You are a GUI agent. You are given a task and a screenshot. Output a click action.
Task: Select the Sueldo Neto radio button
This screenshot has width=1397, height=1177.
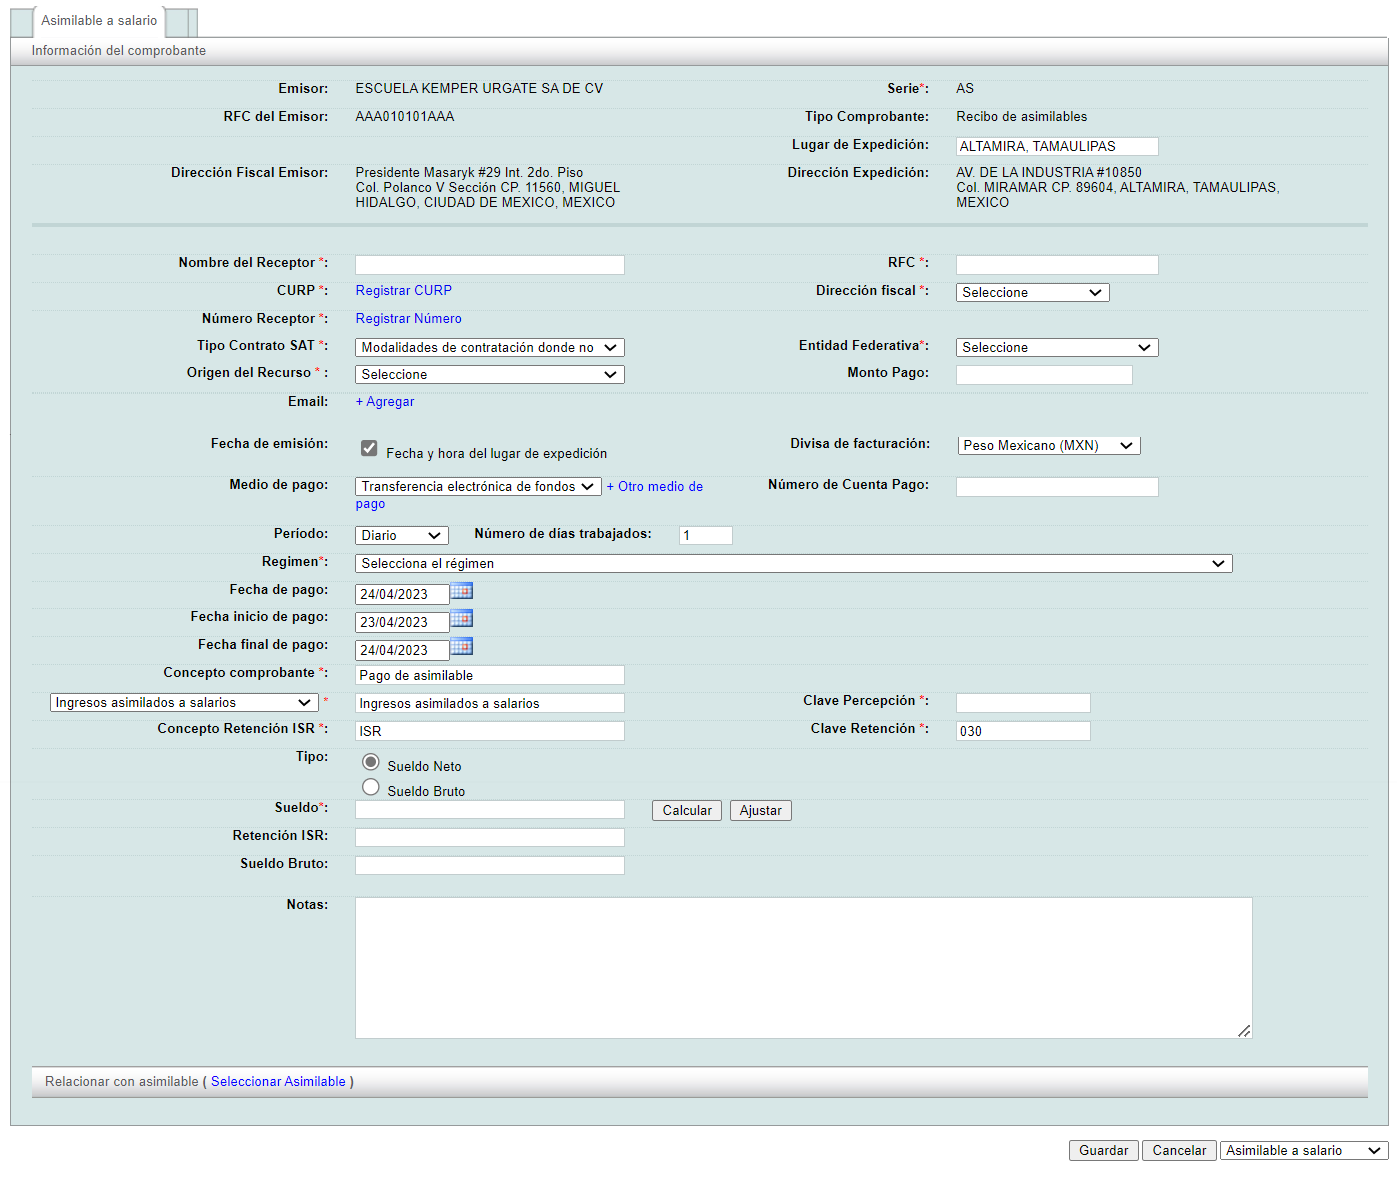click(371, 762)
